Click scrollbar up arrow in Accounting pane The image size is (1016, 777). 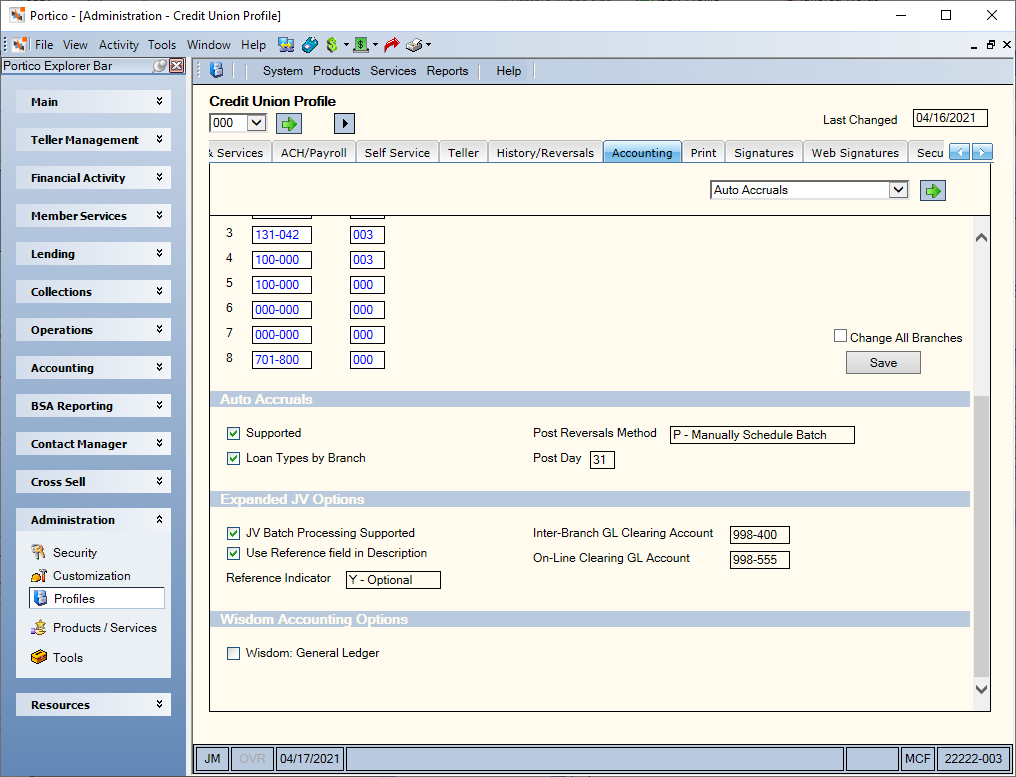982,238
